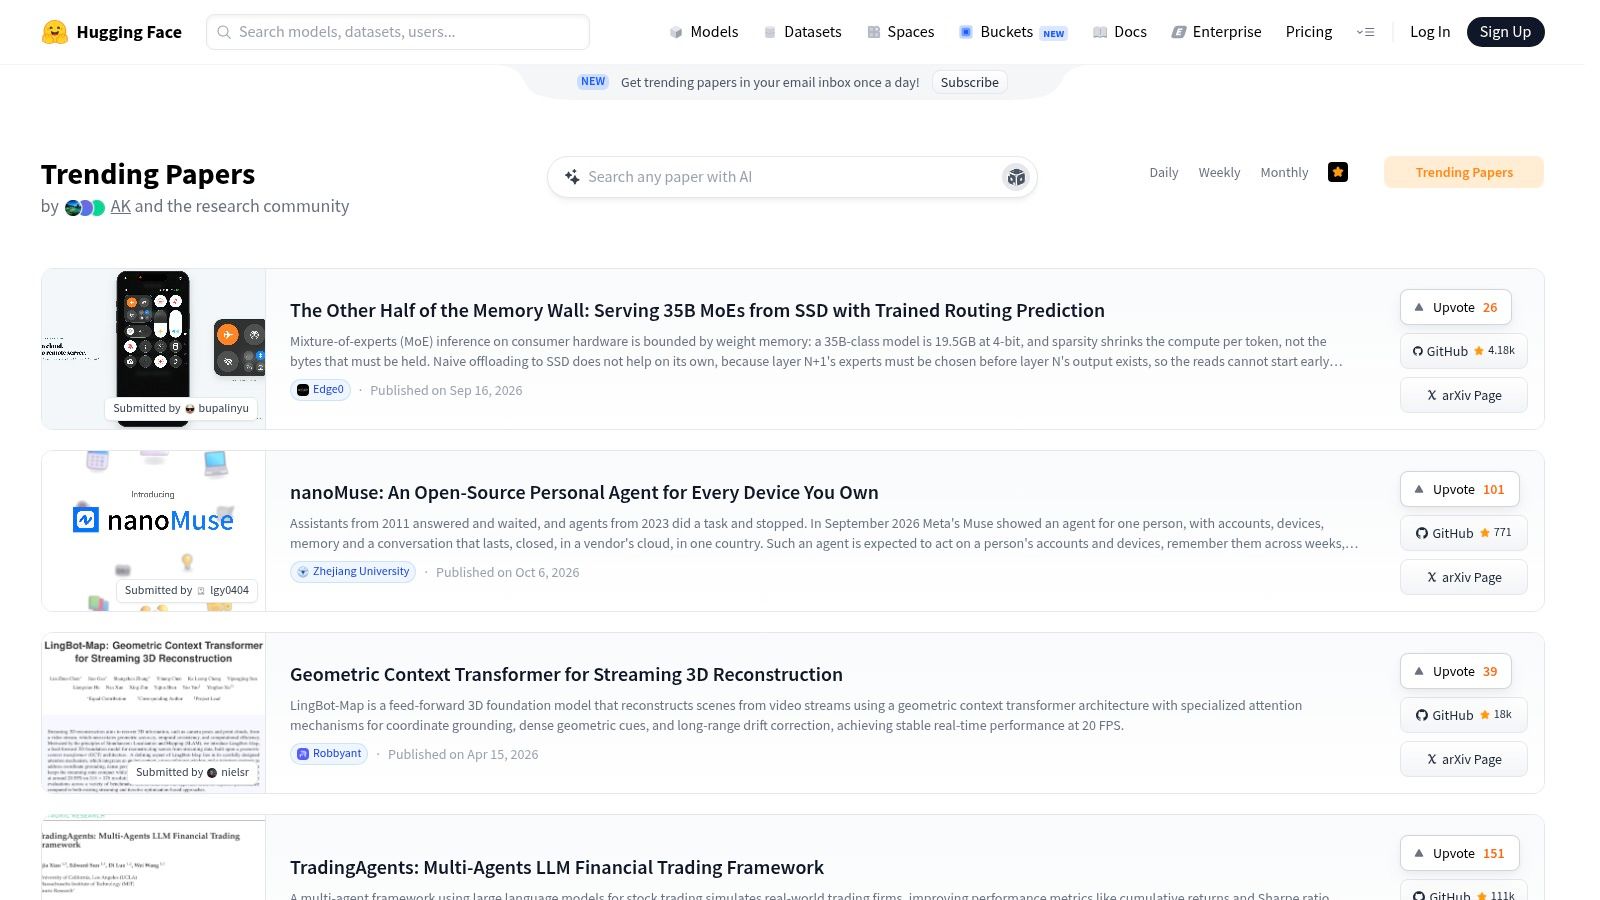
Task: Upvote the nanoMuse paper
Action: tap(1460, 489)
